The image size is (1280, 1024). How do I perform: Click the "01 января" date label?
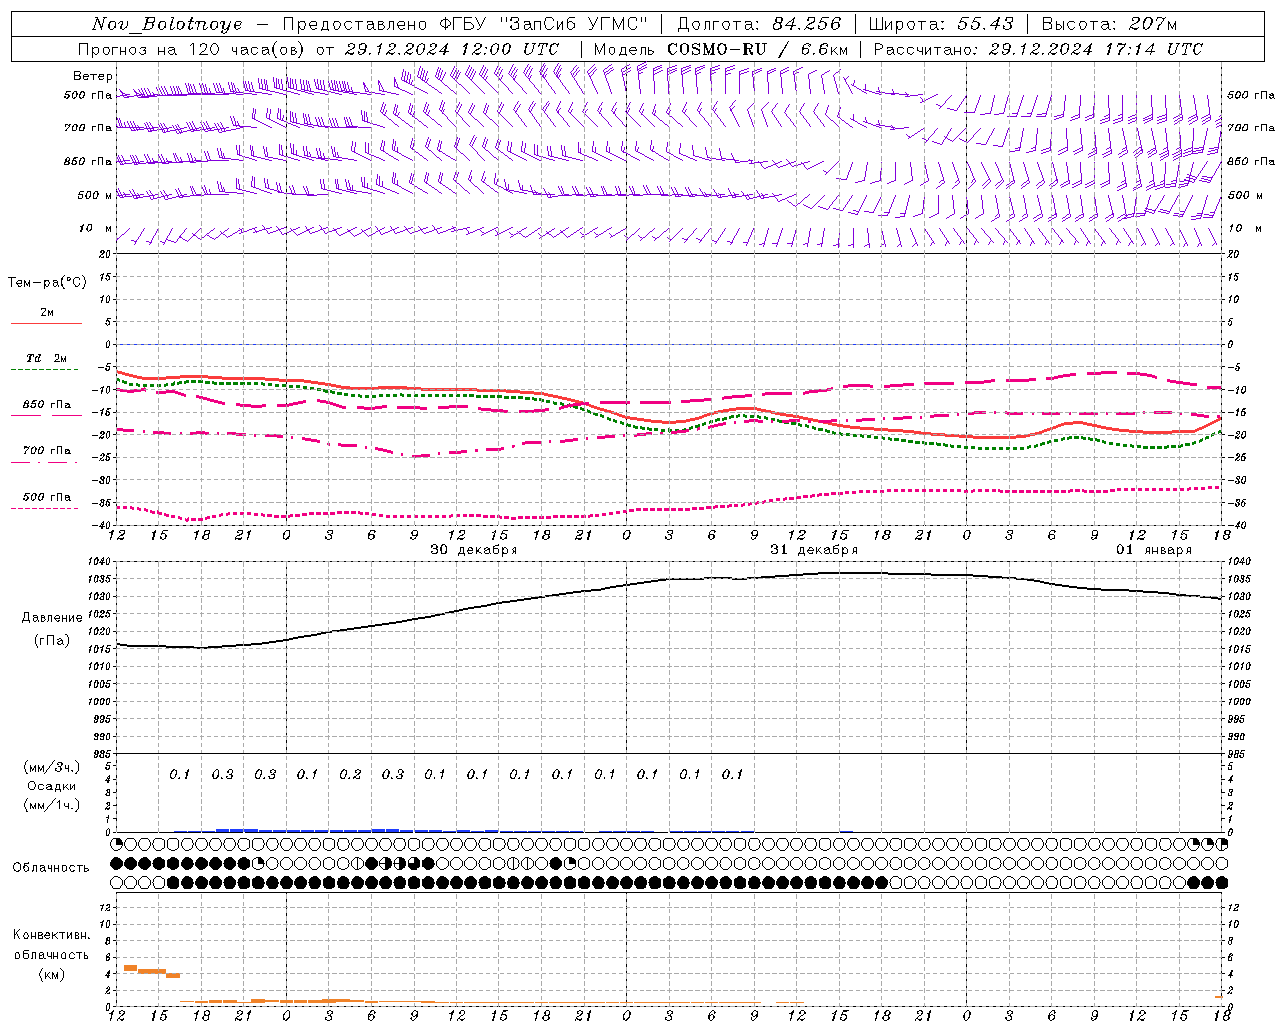click(1154, 550)
